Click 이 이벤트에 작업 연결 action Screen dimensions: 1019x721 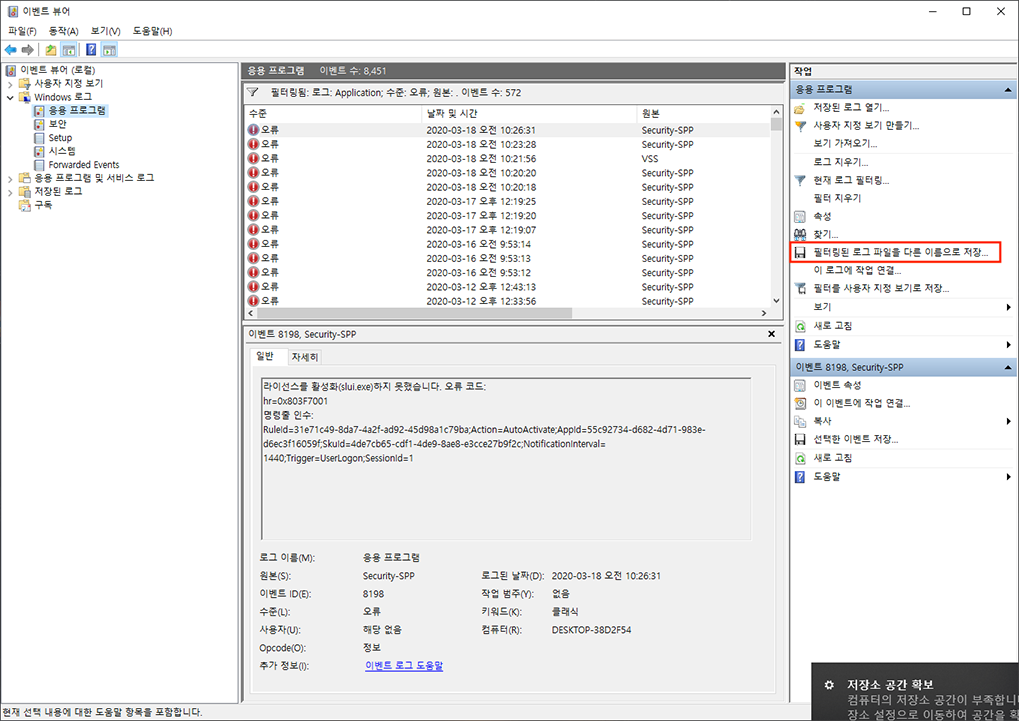[x=861, y=403]
